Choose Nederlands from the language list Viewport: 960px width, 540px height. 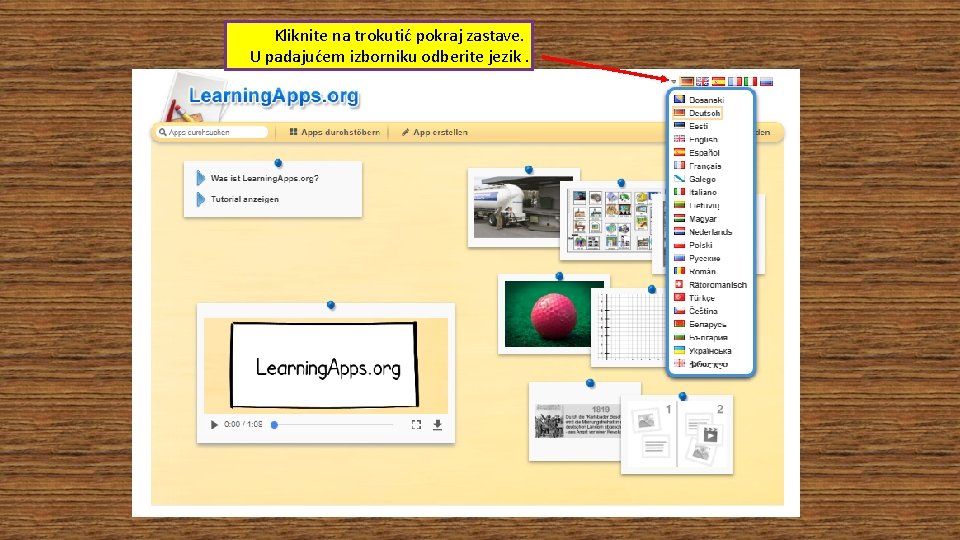click(703, 232)
